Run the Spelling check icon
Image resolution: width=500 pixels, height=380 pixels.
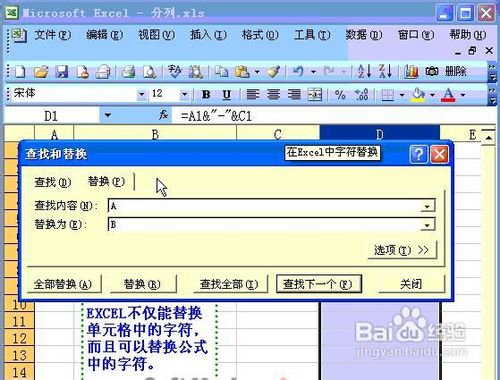click(x=175, y=72)
